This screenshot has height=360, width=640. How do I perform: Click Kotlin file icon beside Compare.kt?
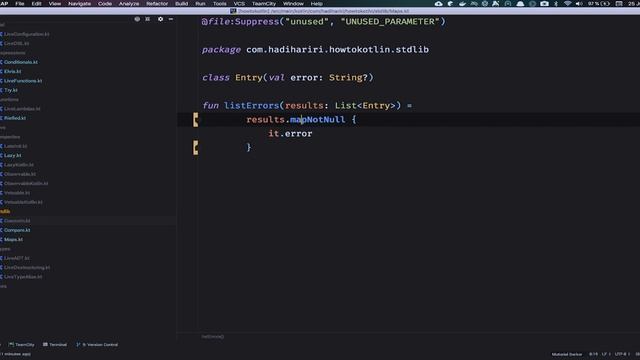tap(1, 230)
